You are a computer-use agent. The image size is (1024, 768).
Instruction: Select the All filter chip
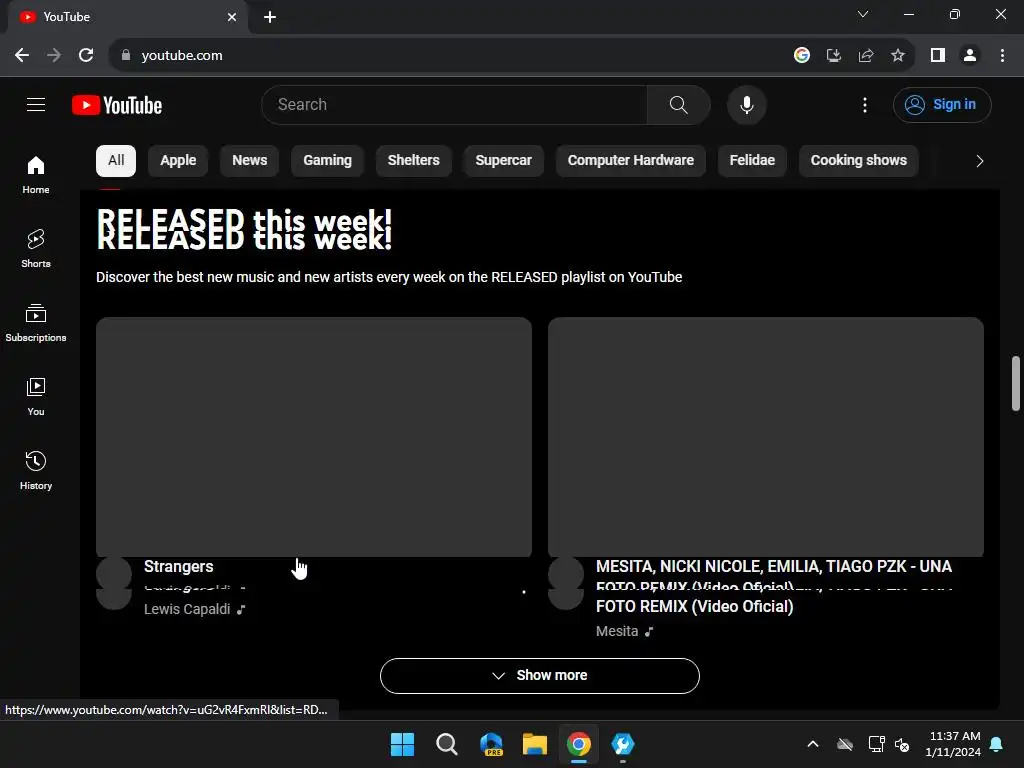point(116,161)
